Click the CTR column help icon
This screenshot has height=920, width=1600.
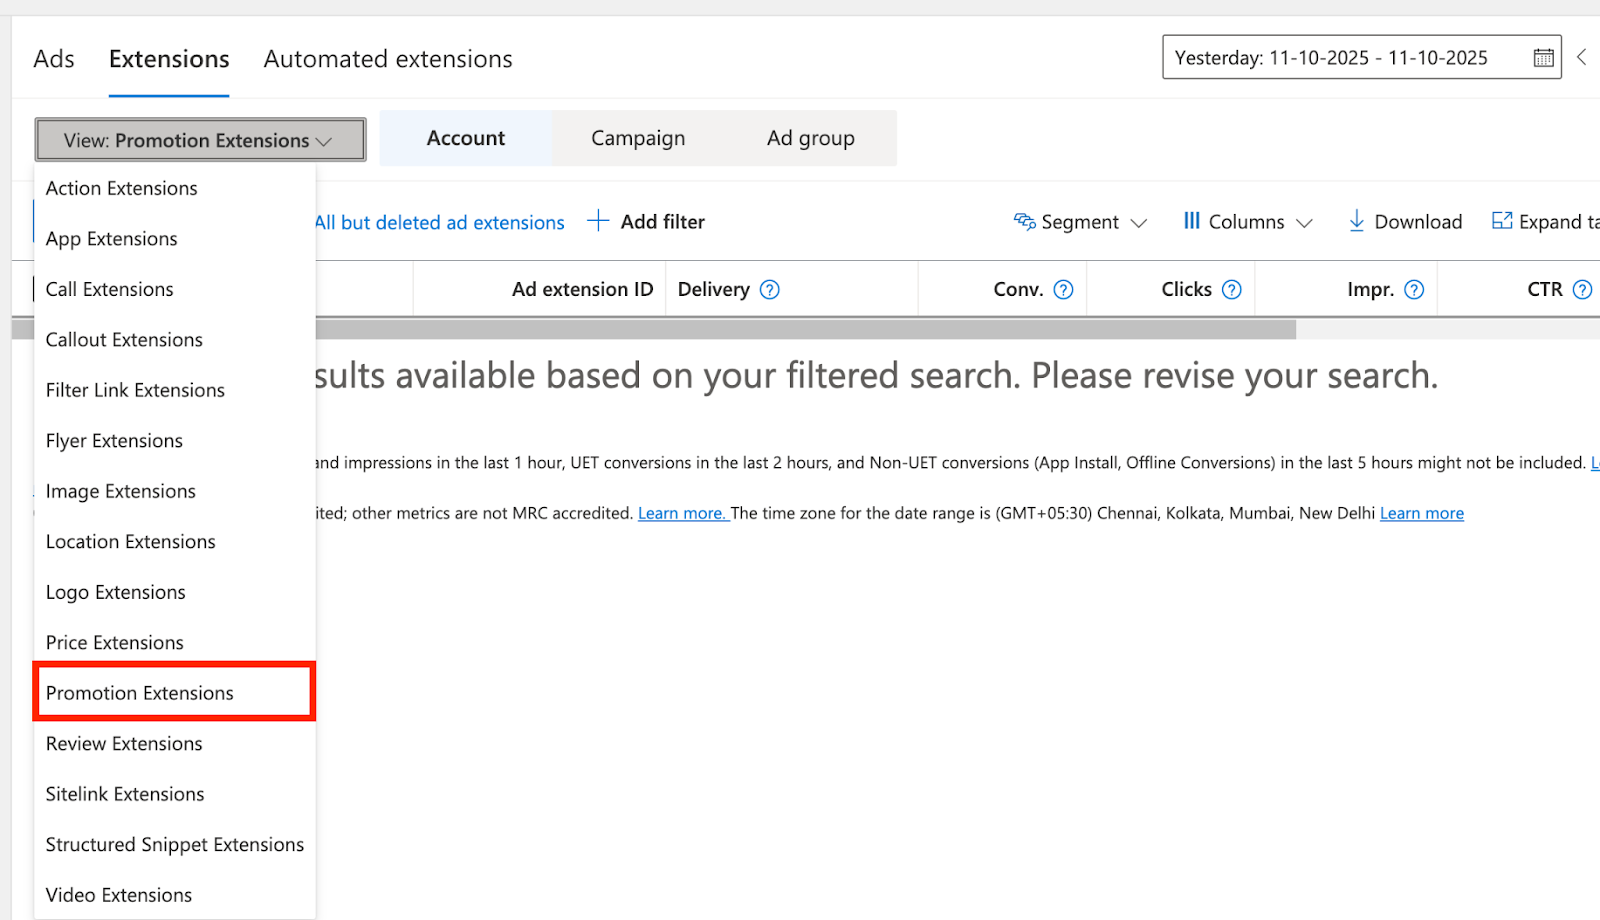click(x=1582, y=290)
